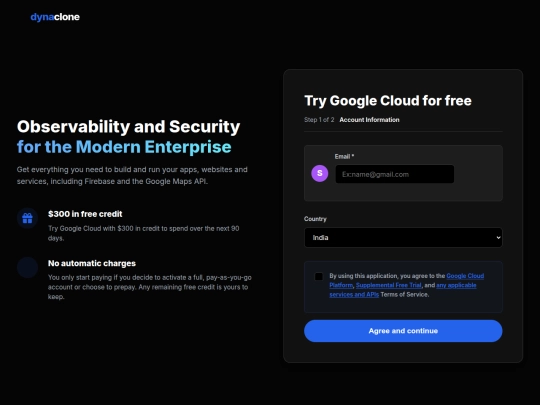Open the Google Cloud Platform terms link
The width and height of the screenshot is (540, 405).
(406, 280)
